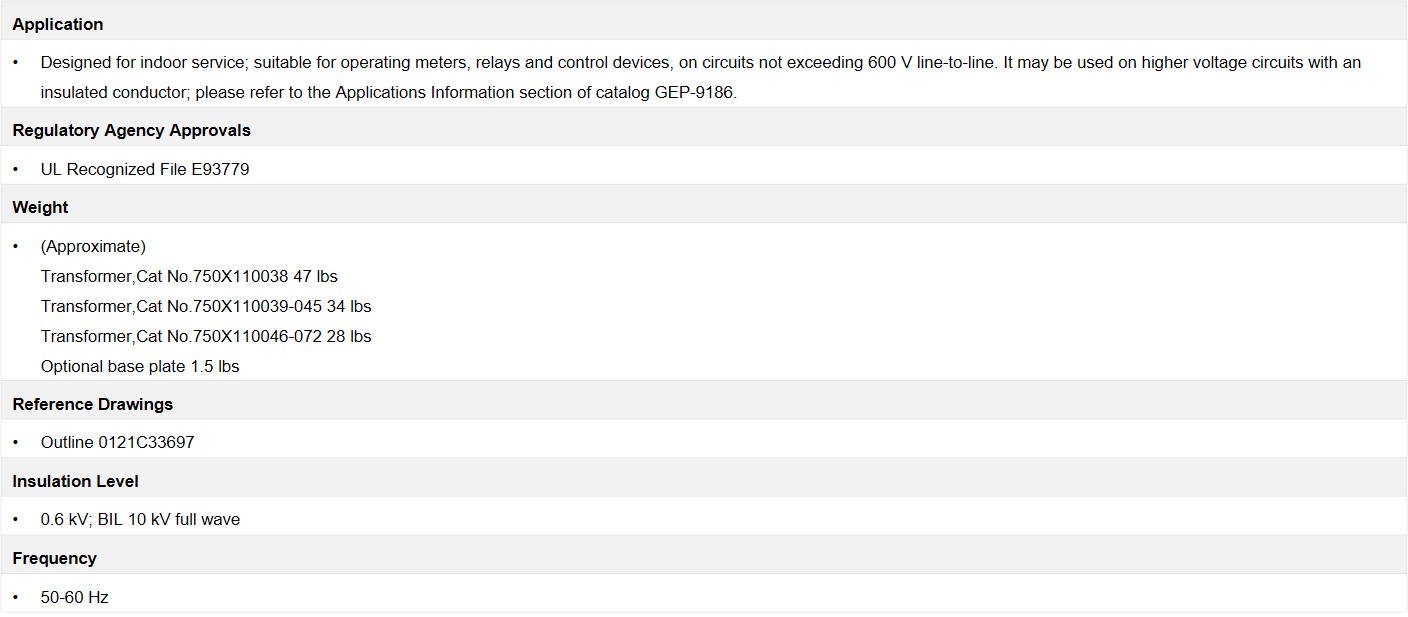
Task: Click UL Recognized File E93779 entry
Action: click(x=145, y=169)
